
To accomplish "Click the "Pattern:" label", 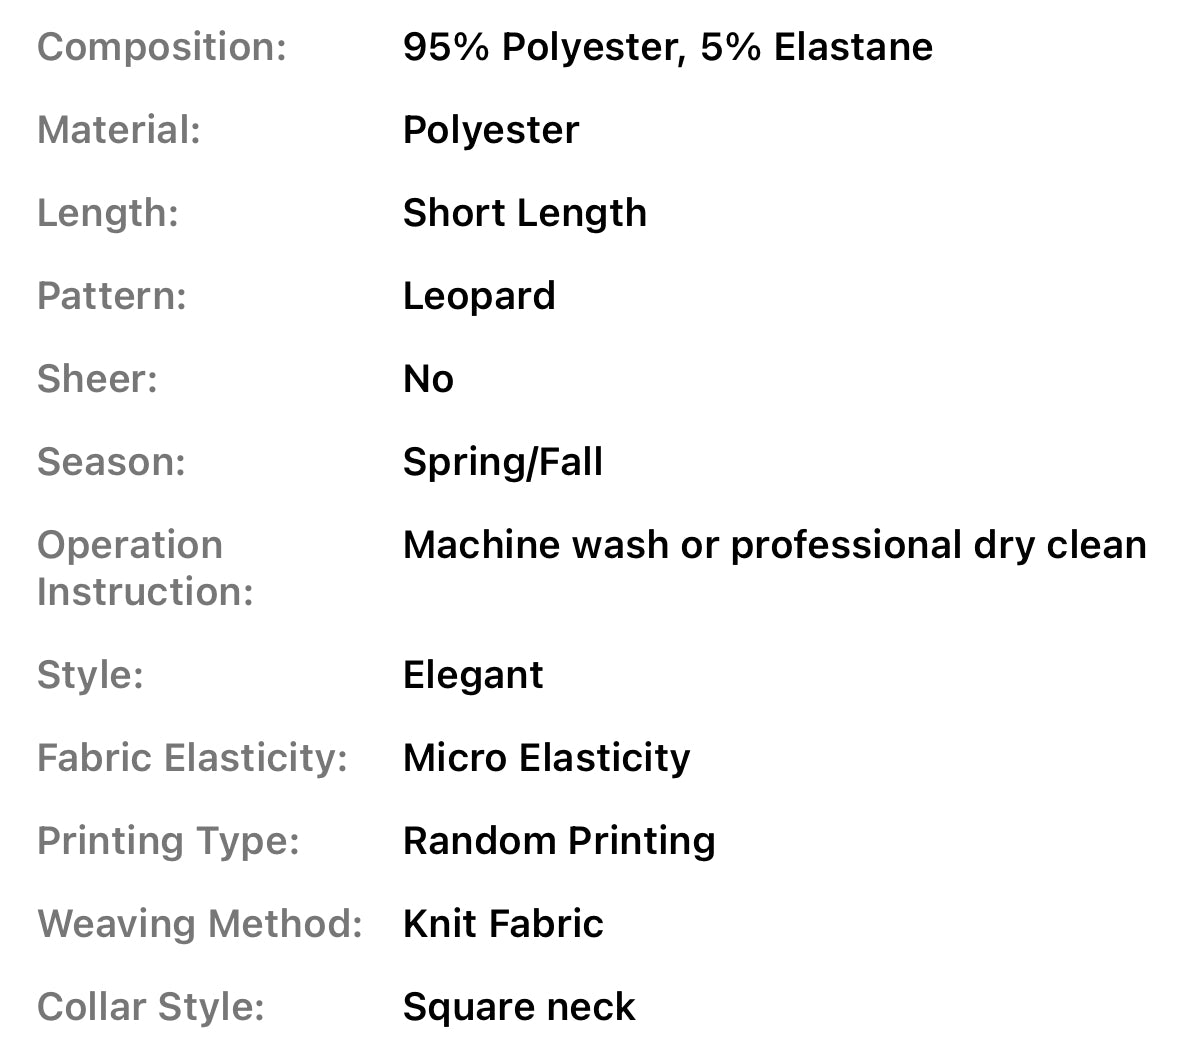I will pyautogui.click(x=112, y=296).
